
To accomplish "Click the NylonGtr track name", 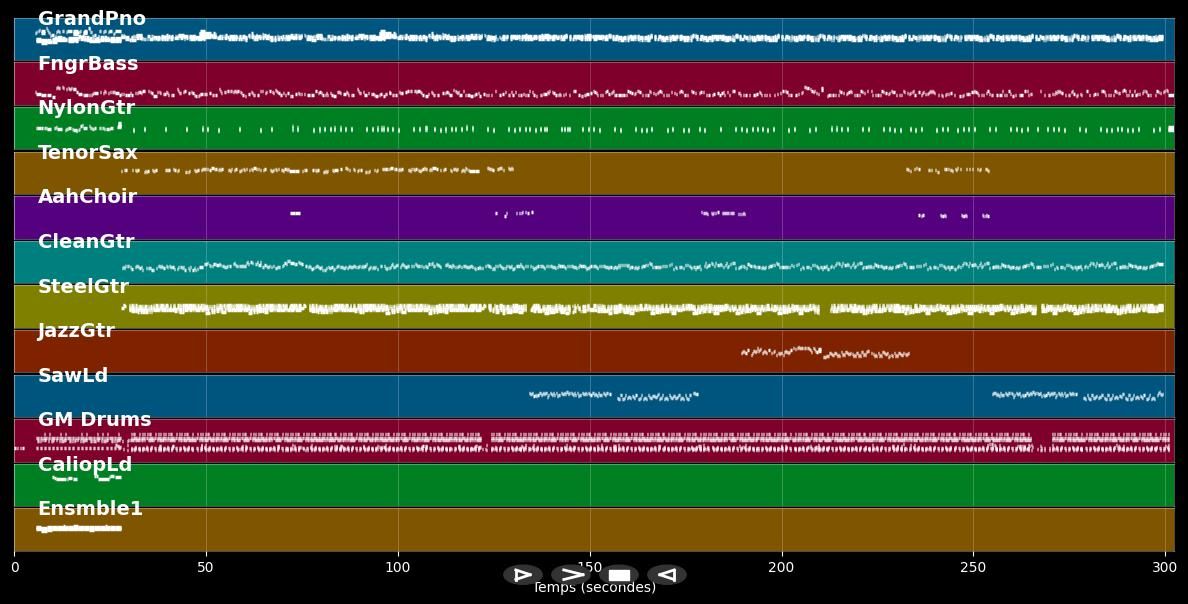I will pos(86,108).
